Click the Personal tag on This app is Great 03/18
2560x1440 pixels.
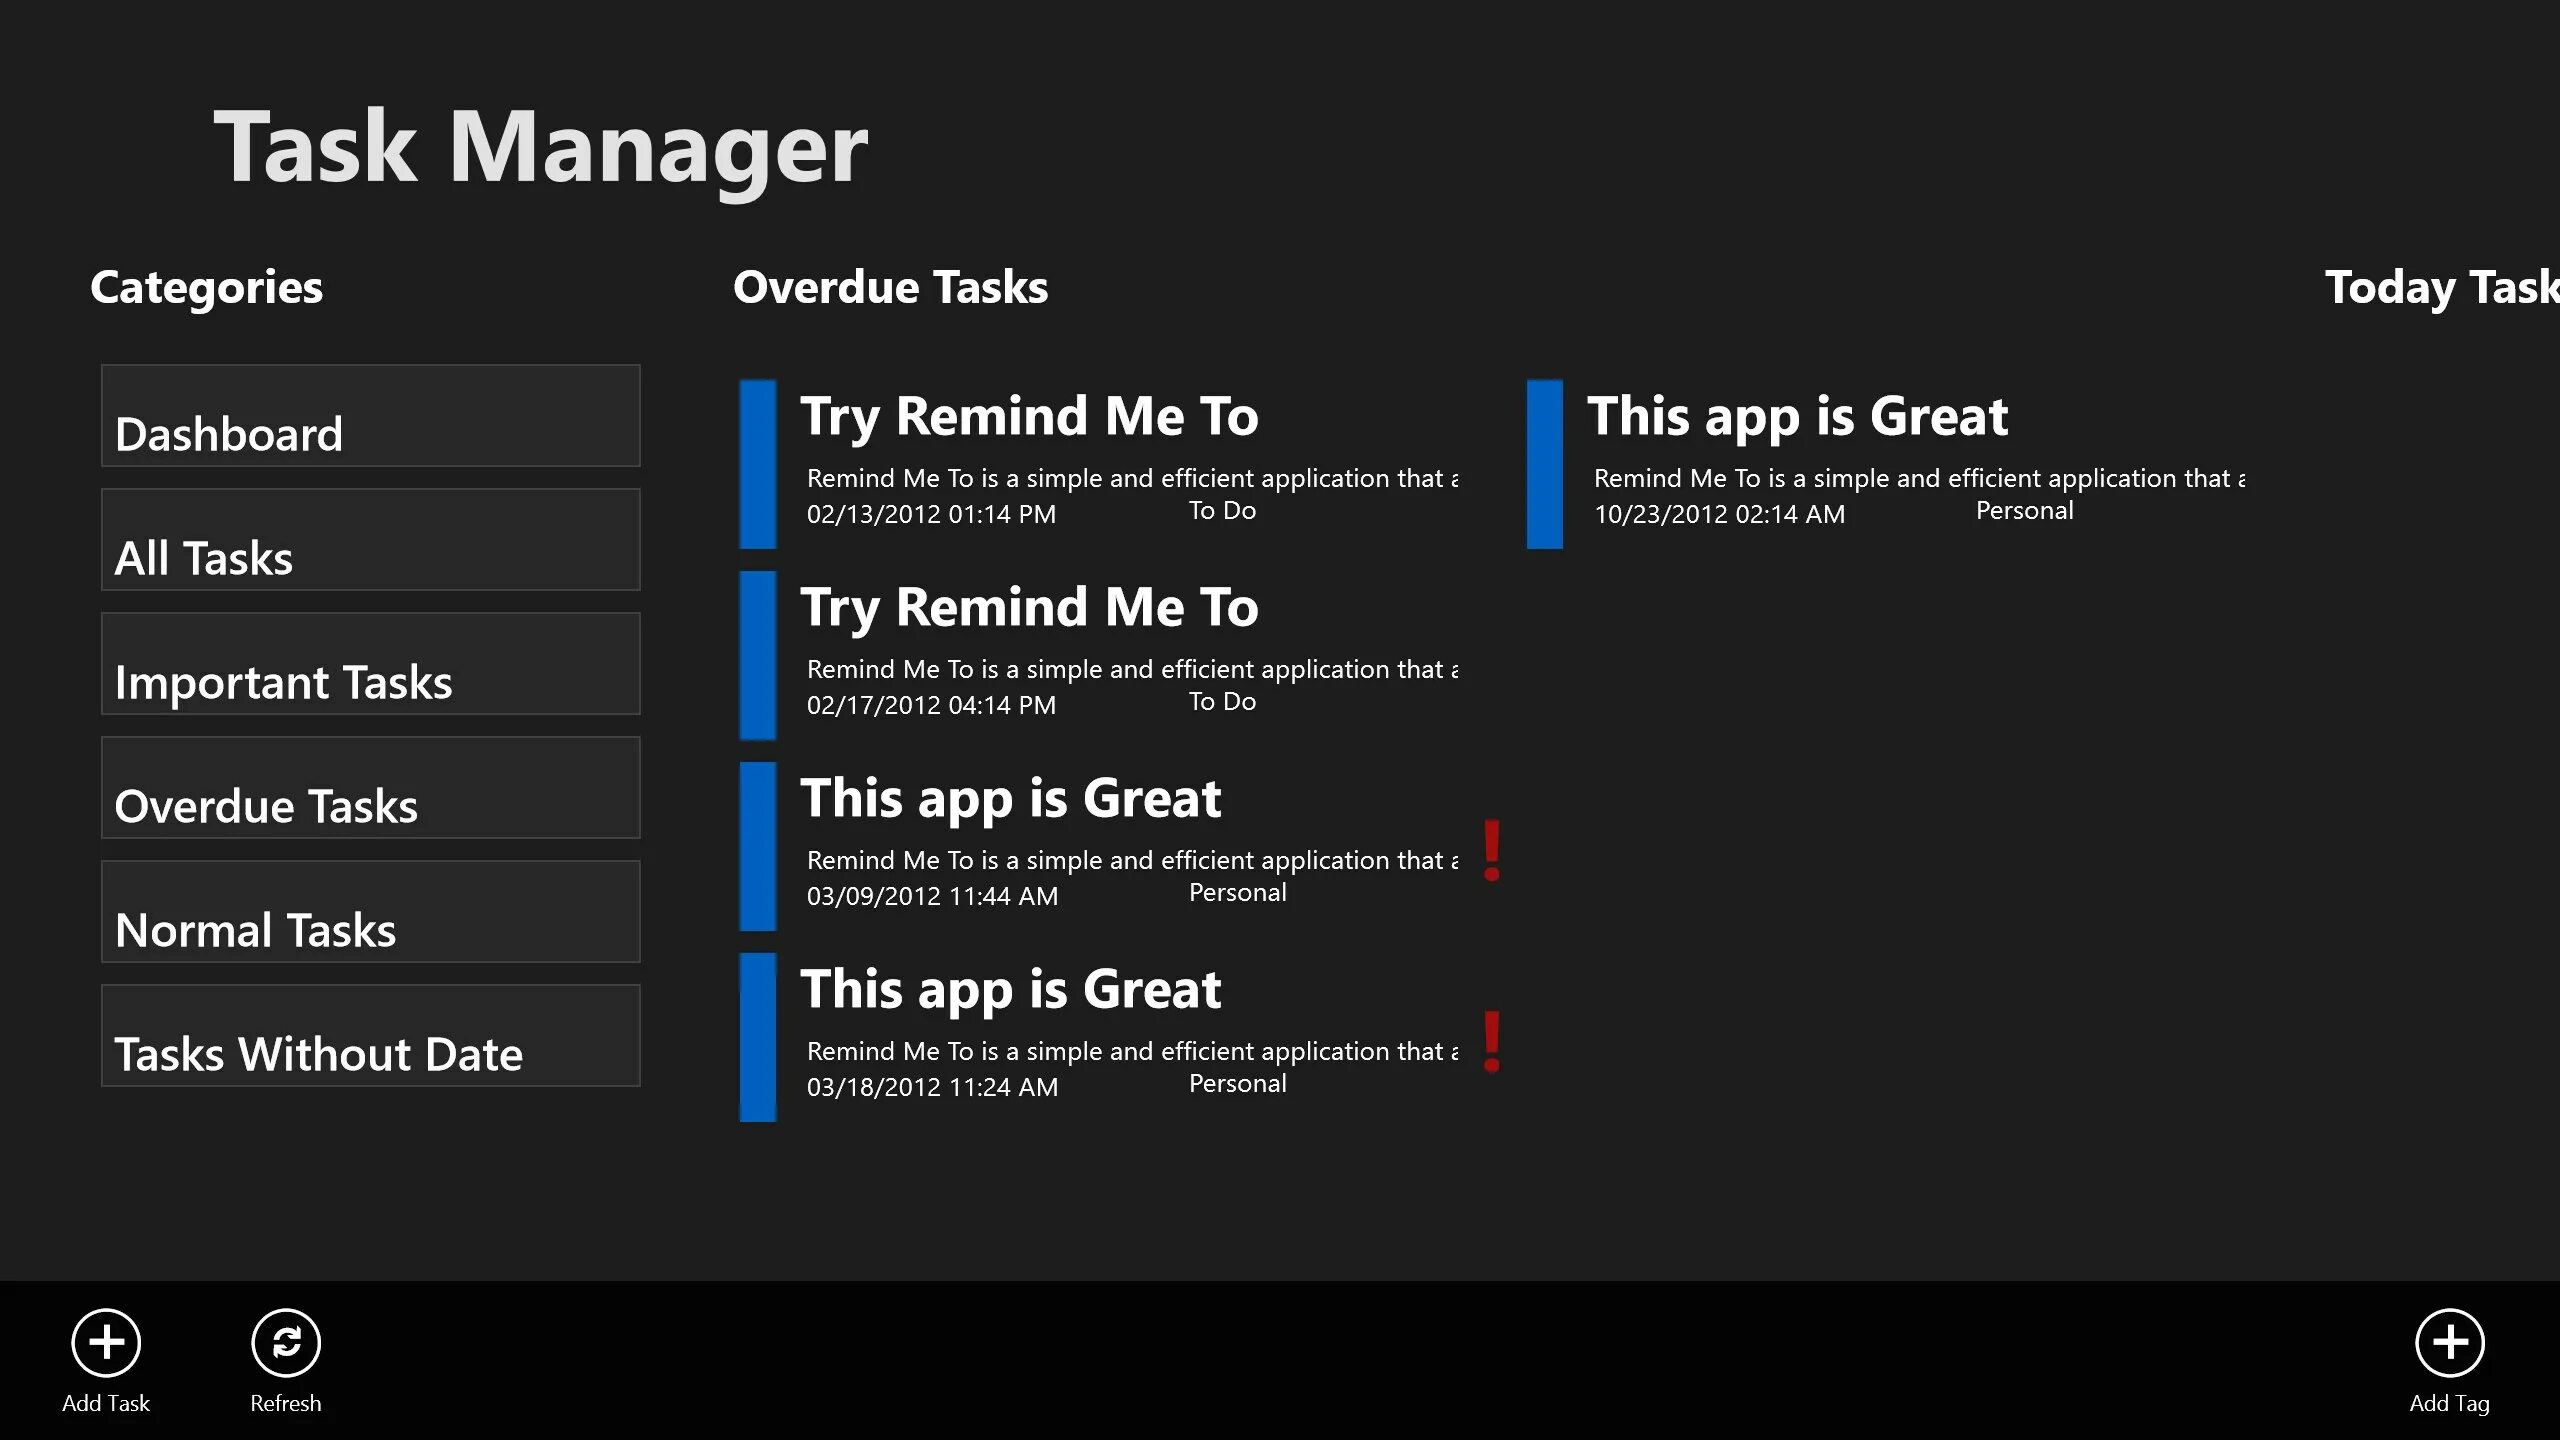[x=1234, y=1081]
